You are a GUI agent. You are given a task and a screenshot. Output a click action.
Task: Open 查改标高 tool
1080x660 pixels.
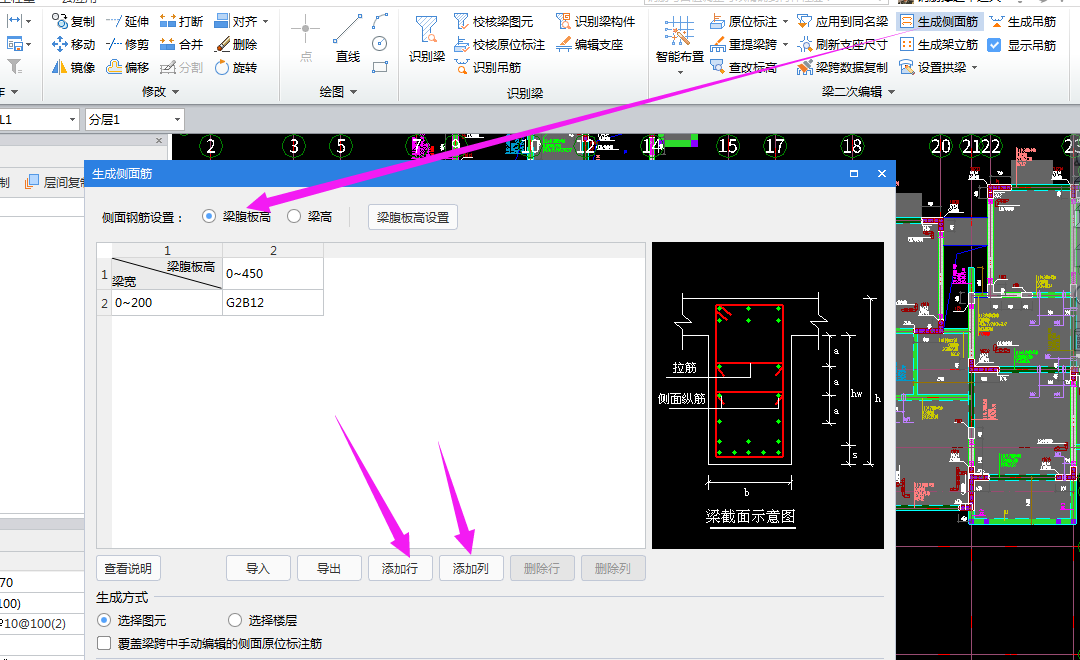coord(743,68)
